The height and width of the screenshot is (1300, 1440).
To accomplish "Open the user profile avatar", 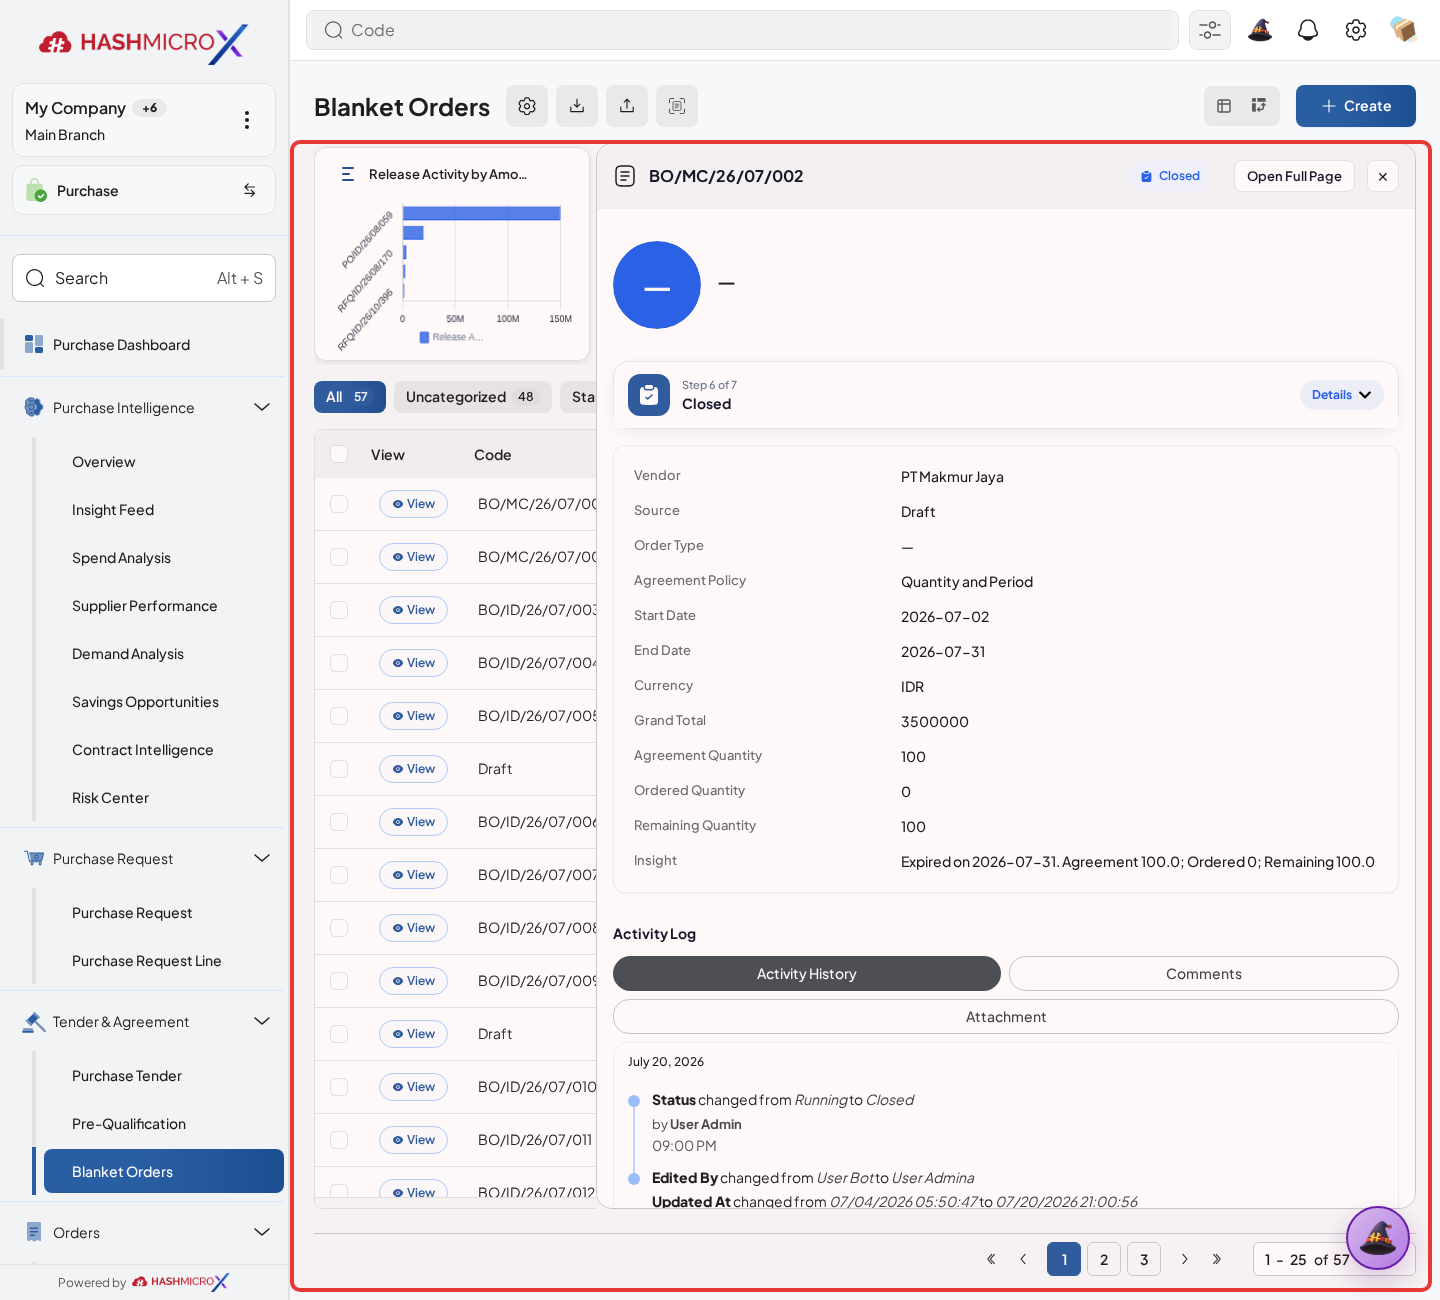I will click(x=1404, y=30).
